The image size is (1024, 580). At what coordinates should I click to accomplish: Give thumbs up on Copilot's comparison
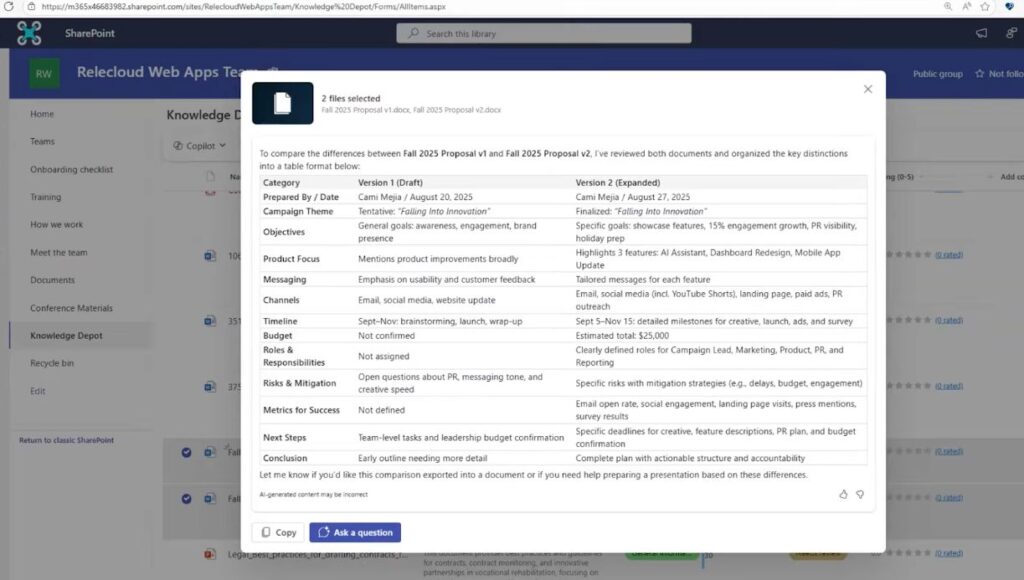click(x=843, y=493)
